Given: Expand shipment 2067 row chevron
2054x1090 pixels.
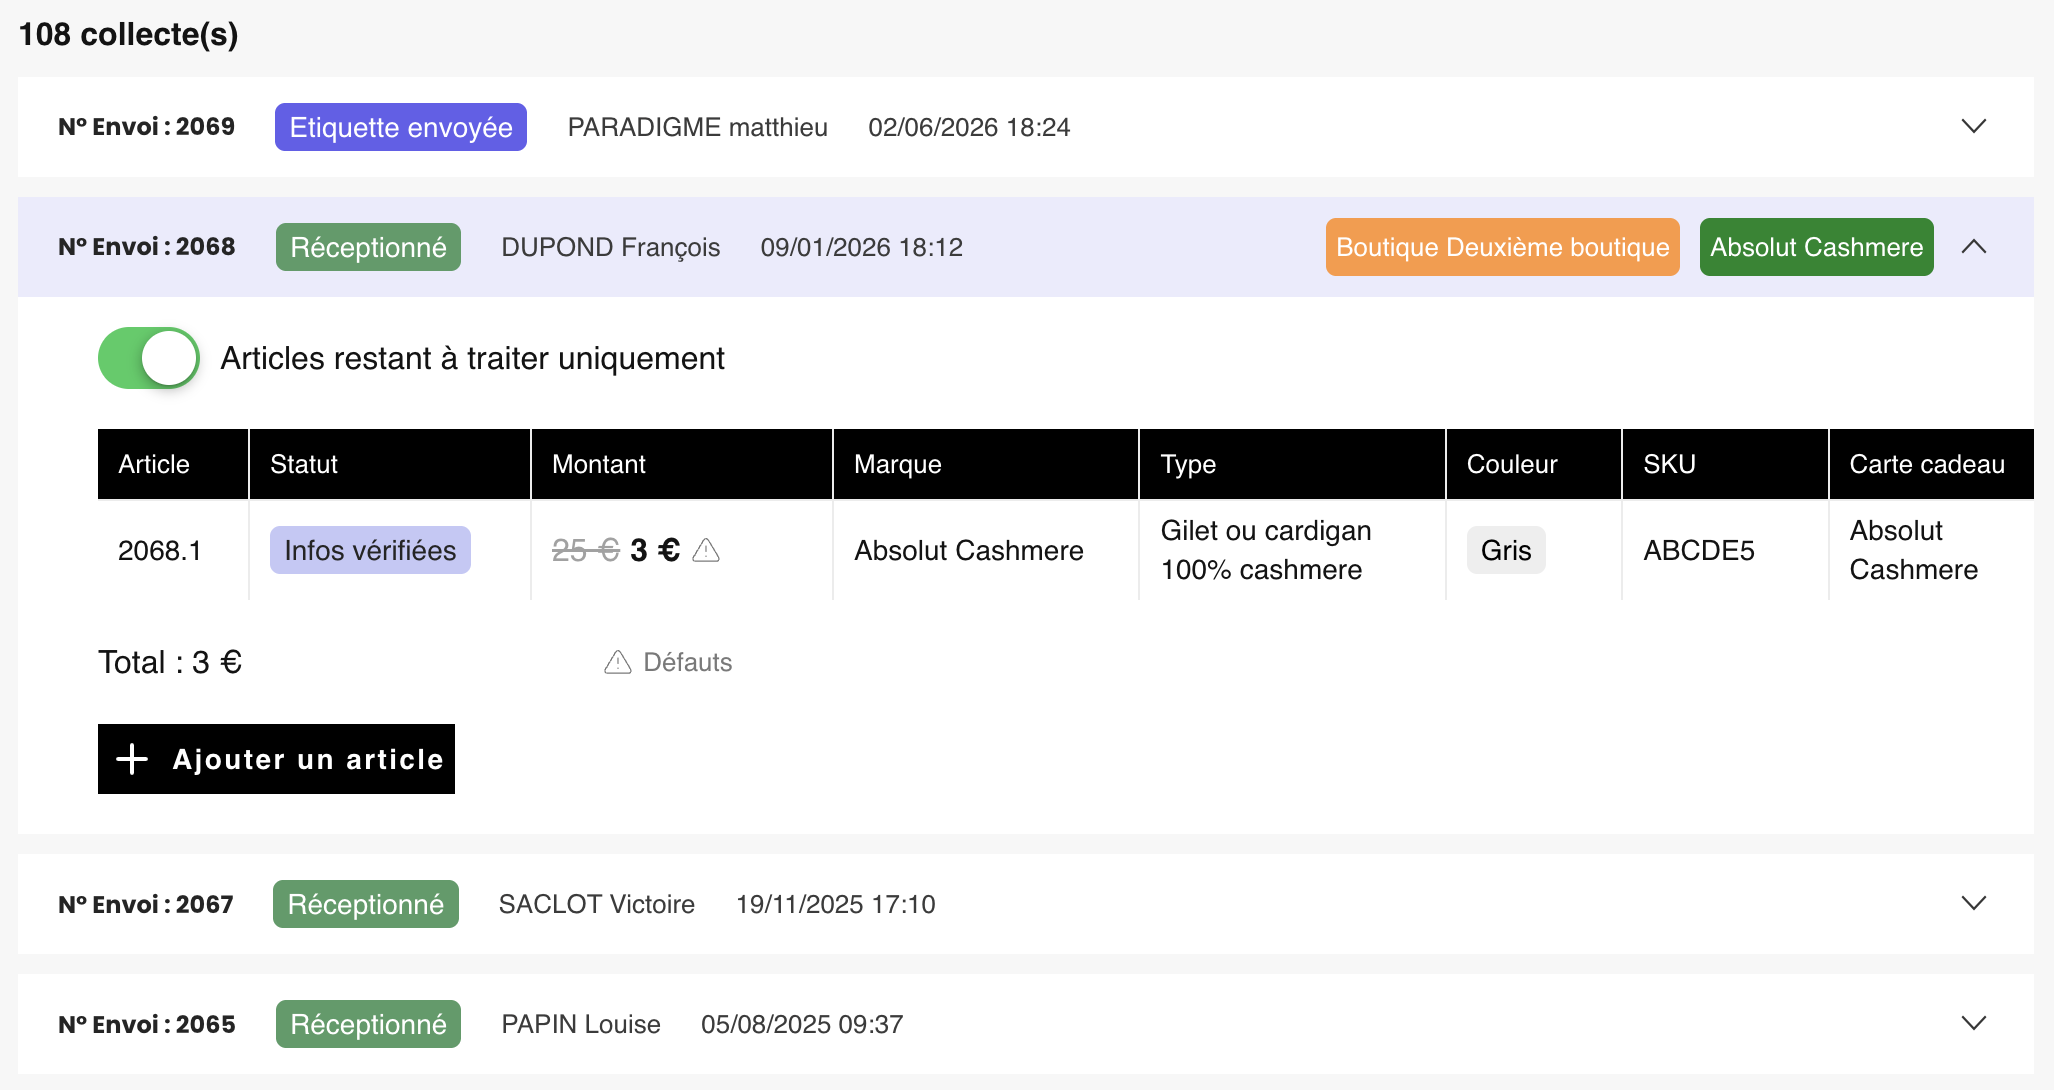Looking at the screenshot, I should 1973,904.
